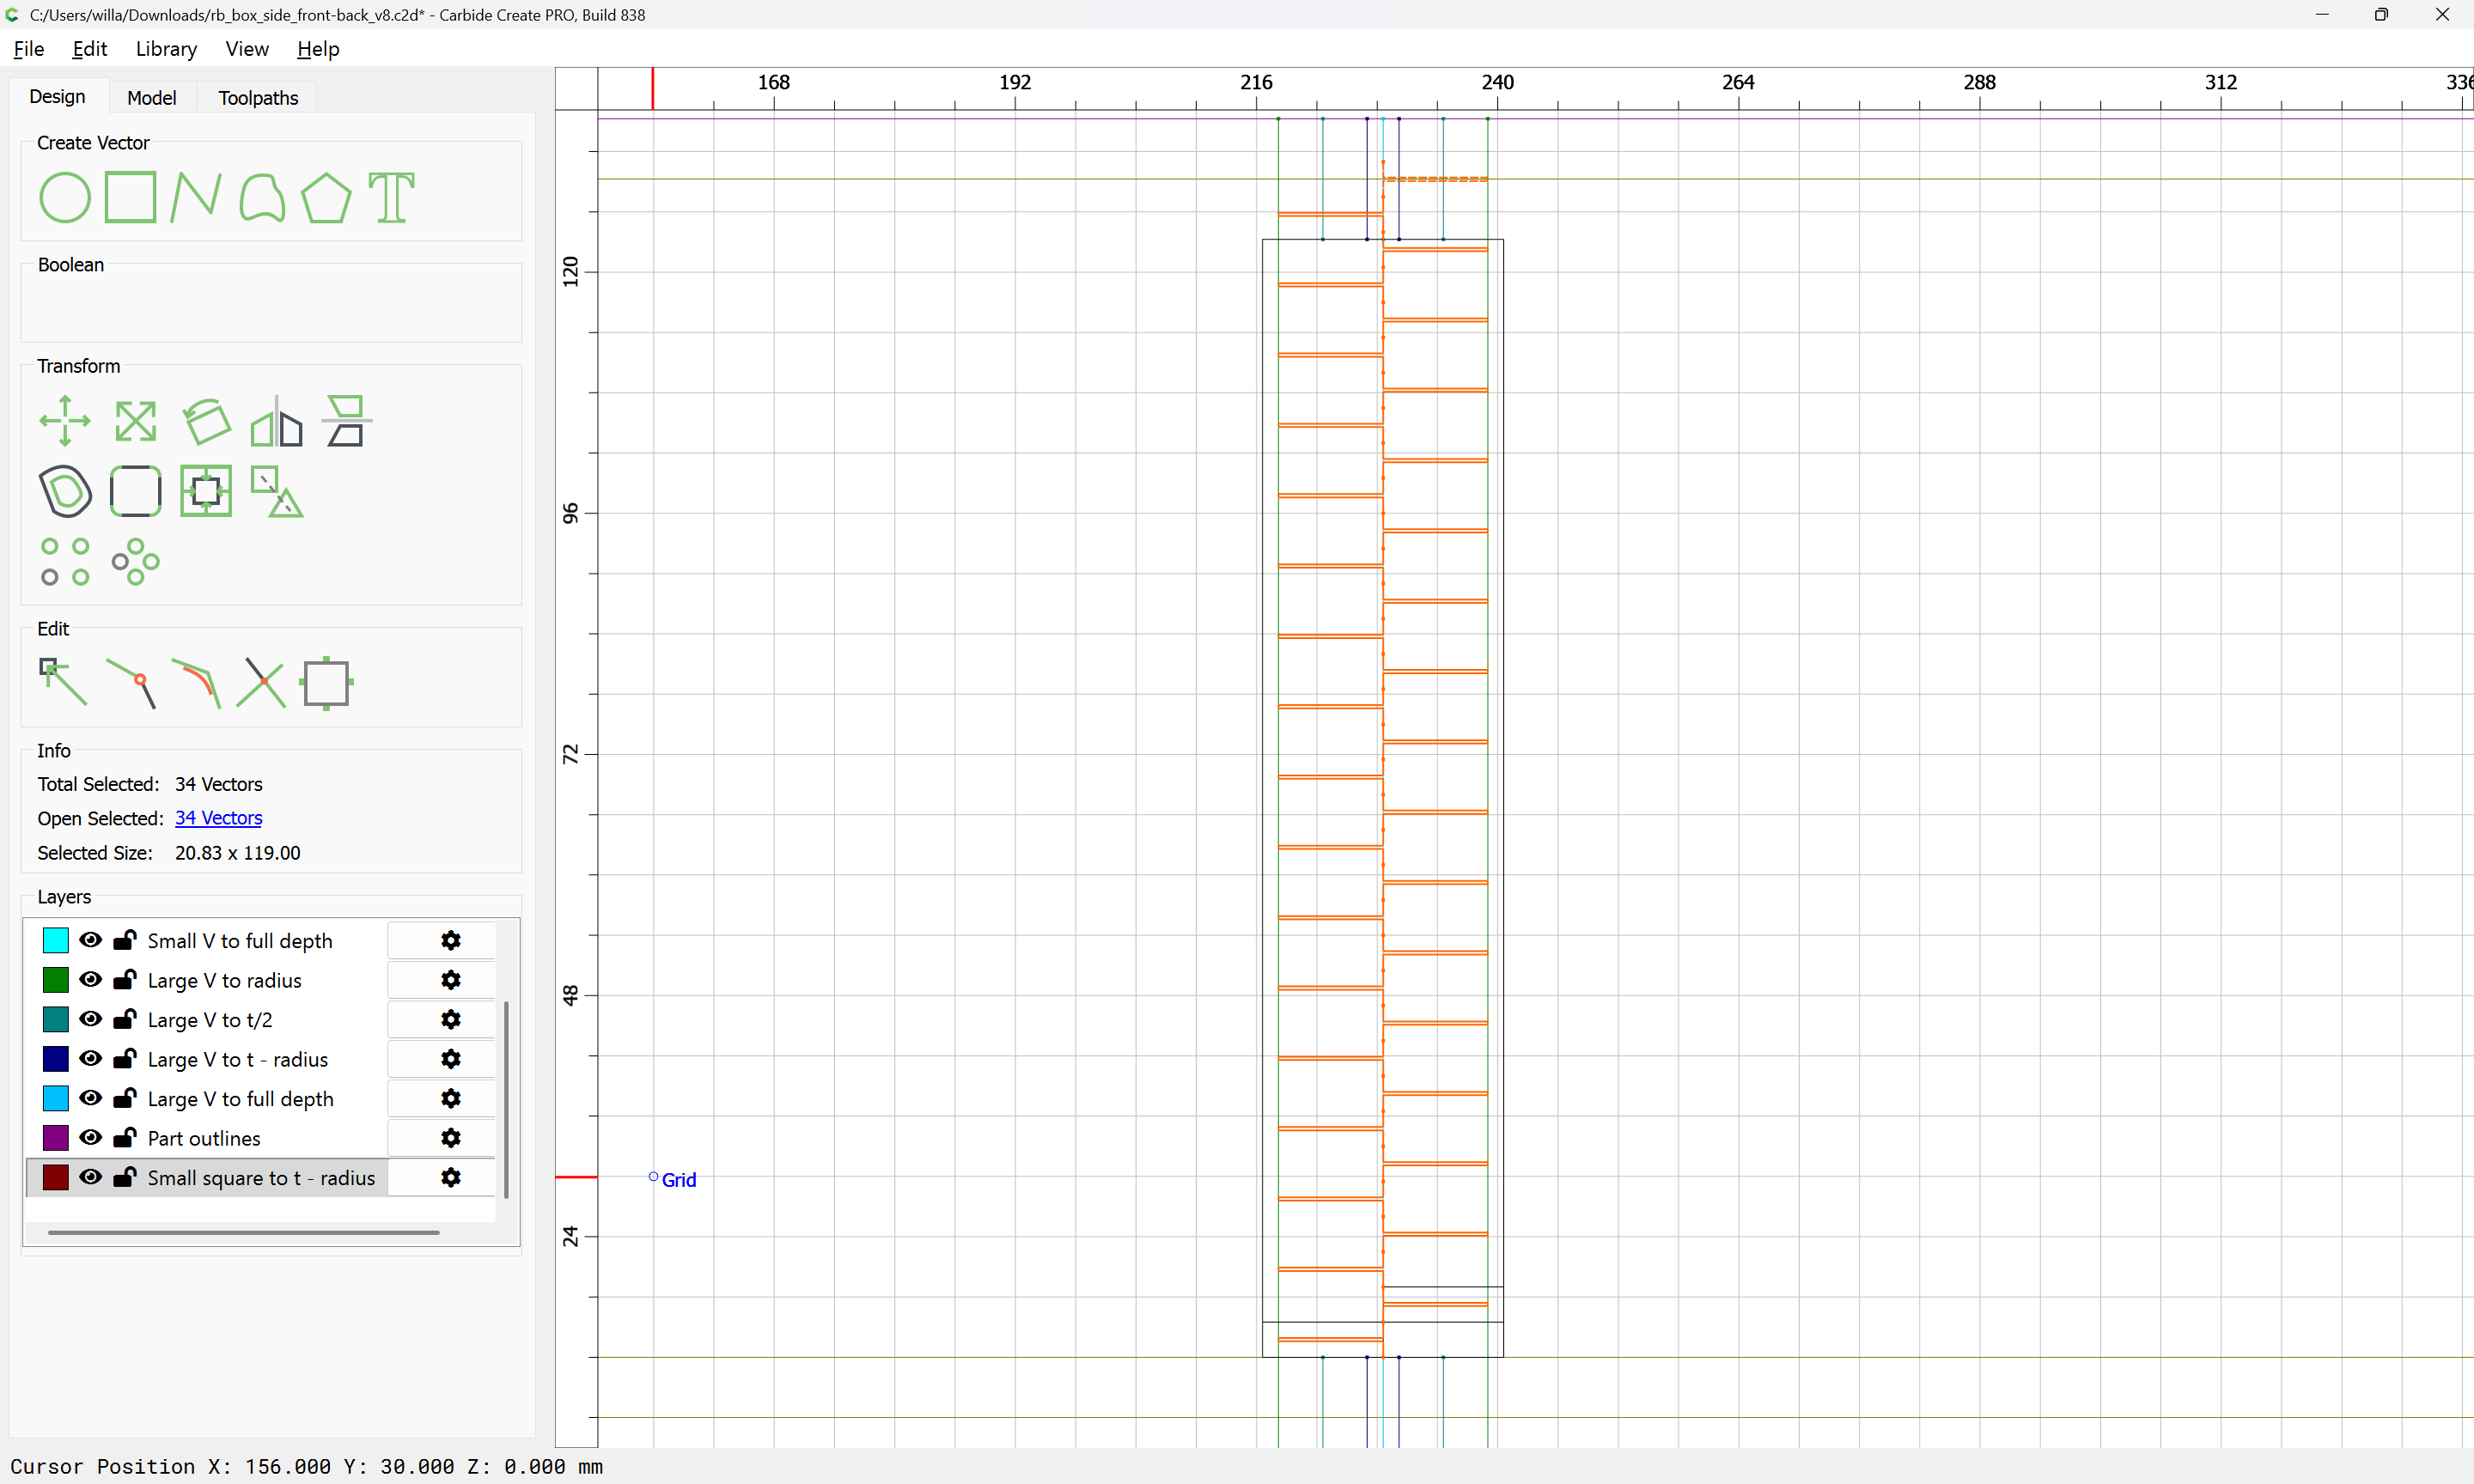Open the Library menu
2474x1484 pixels.
[166, 49]
